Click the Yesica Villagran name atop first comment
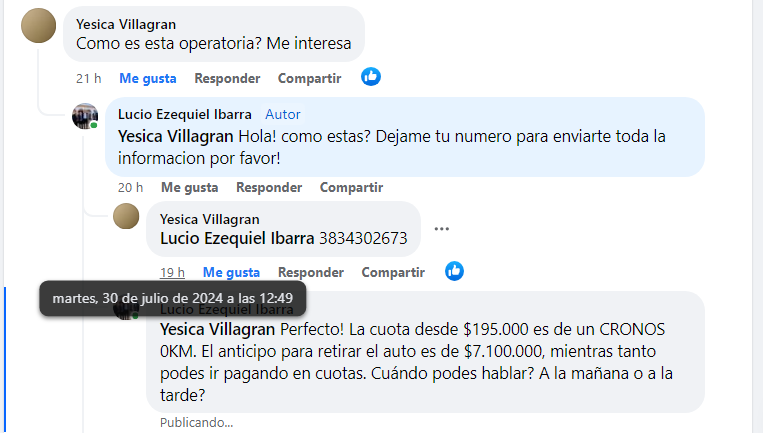763x433 pixels. [x=126, y=24]
